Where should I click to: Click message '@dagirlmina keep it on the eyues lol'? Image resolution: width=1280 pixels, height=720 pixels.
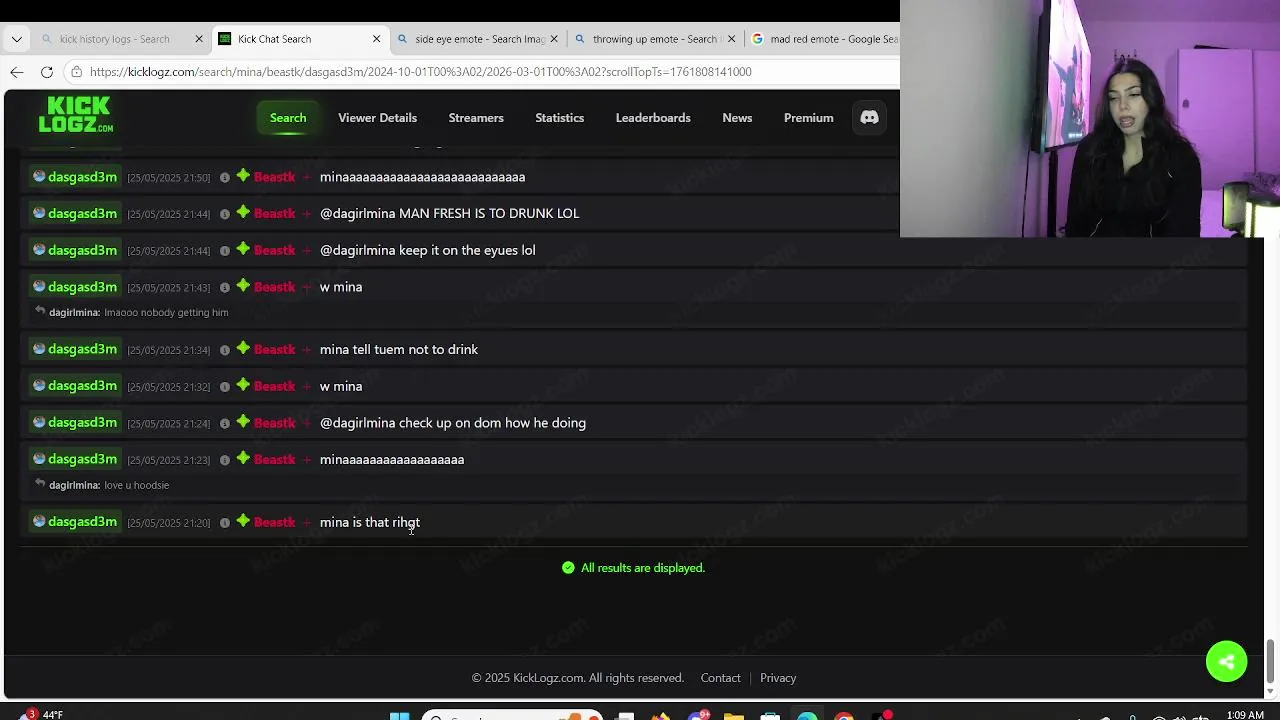(427, 250)
